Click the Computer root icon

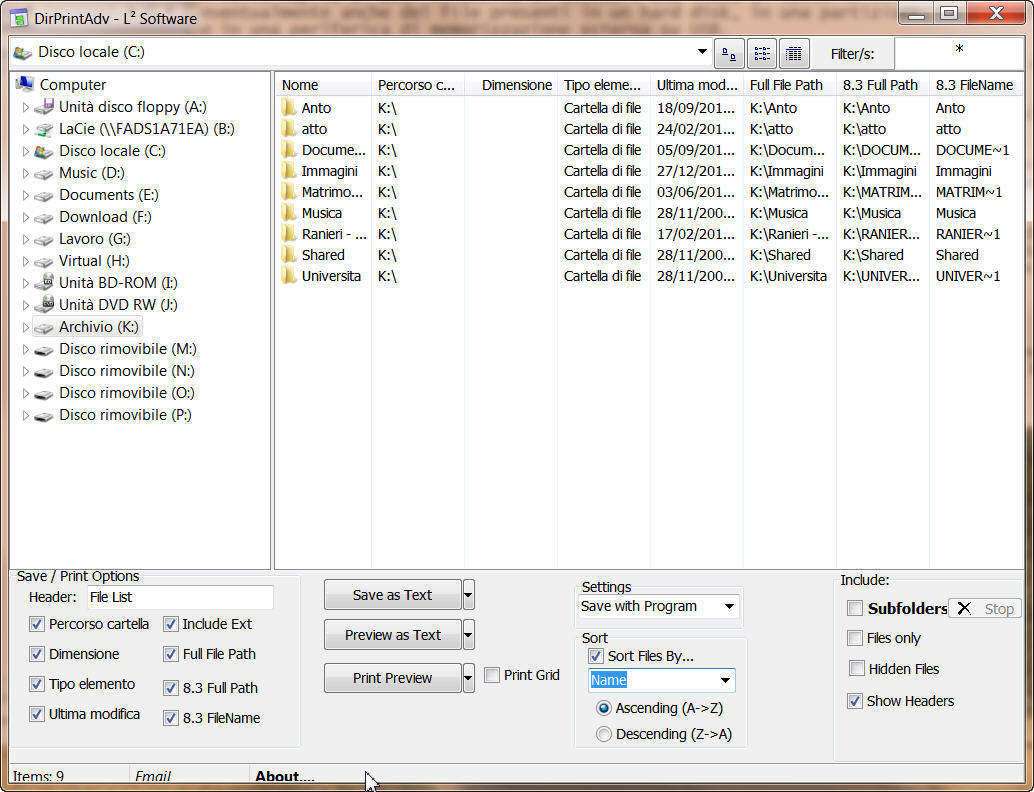pos(25,84)
